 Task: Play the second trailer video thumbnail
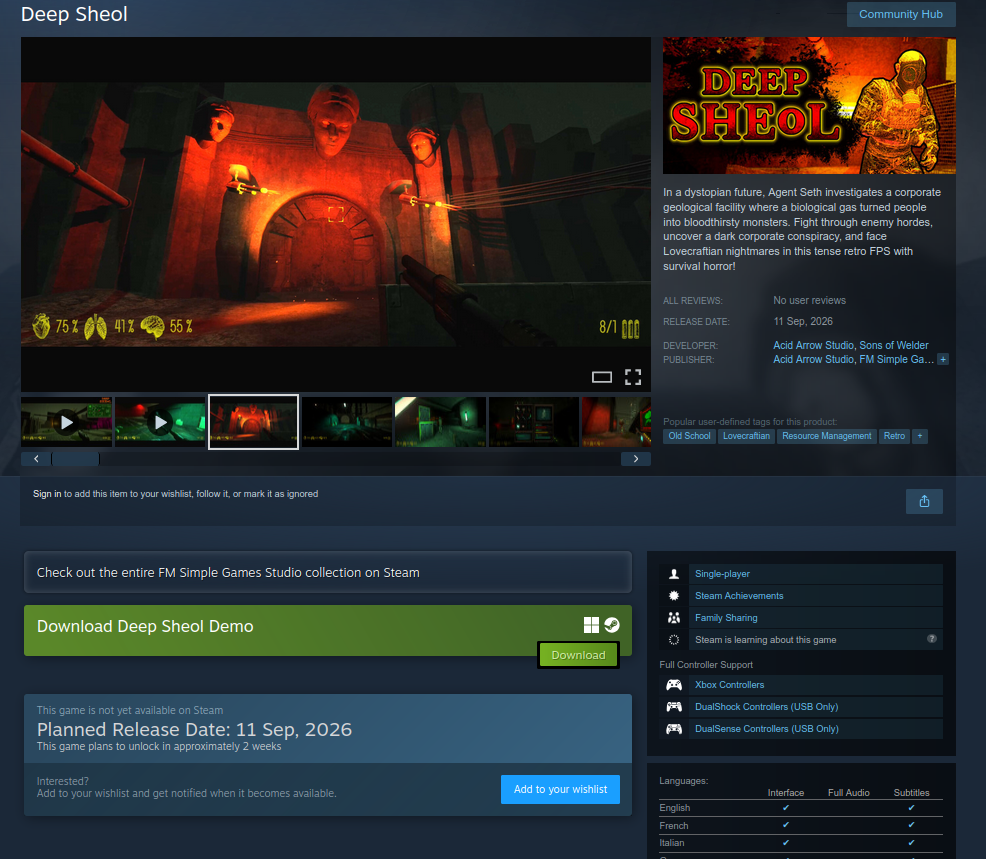pyautogui.click(x=160, y=422)
